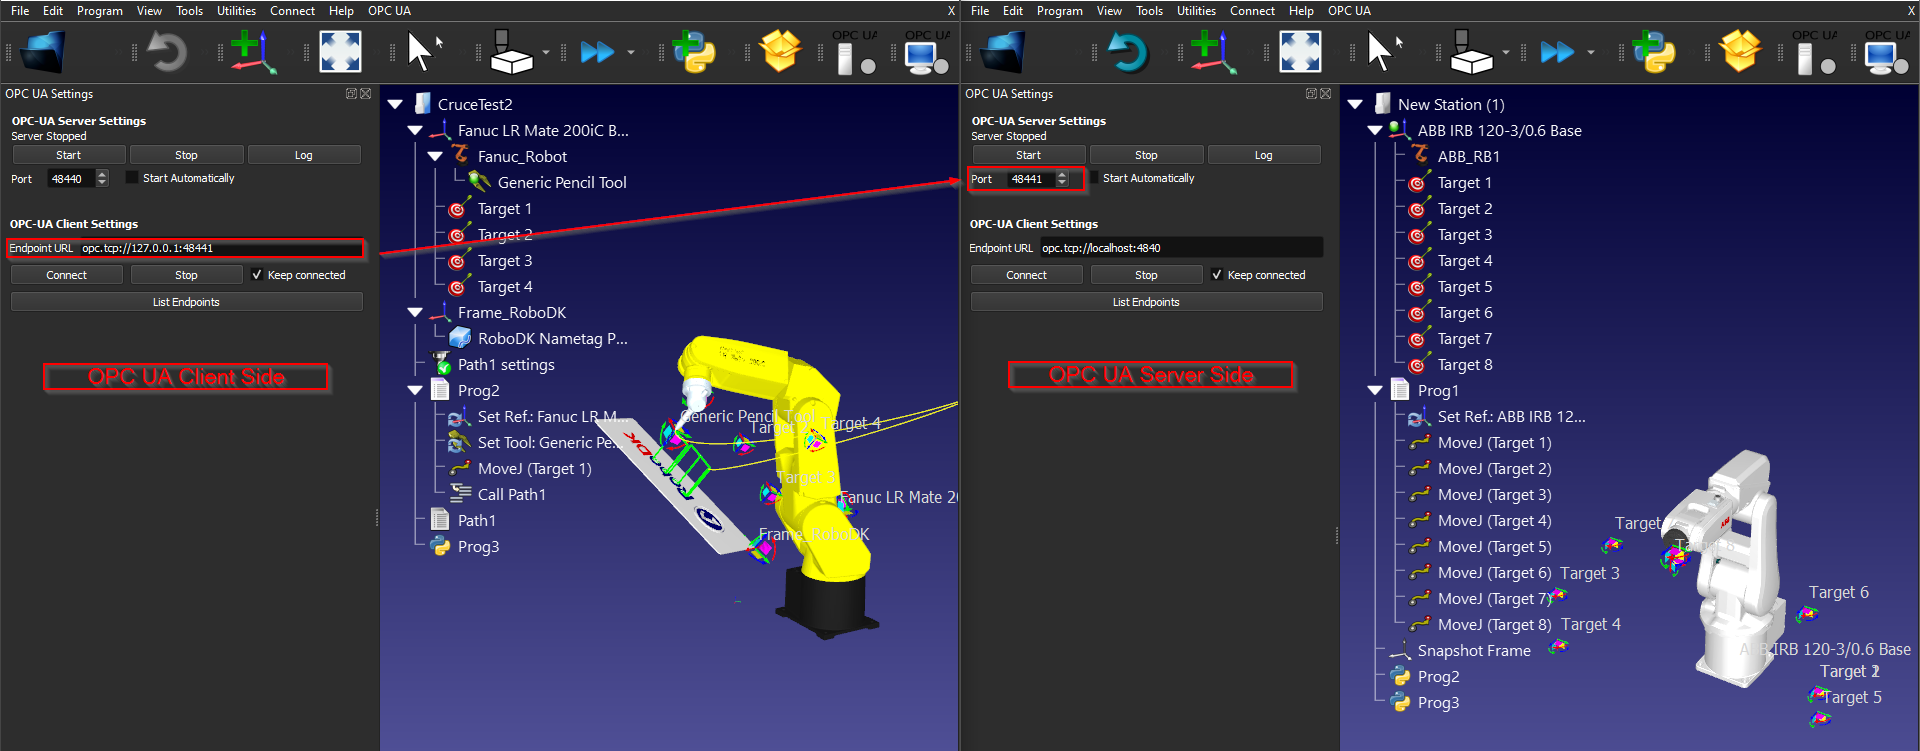Click the undo icon in the ABB station window
Viewport: 1920px width, 751px height.
click(1127, 52)
